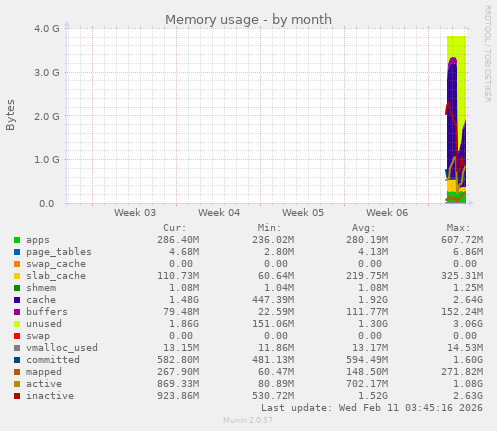Click the Week 04 axis label

click(x=219, y=213)
